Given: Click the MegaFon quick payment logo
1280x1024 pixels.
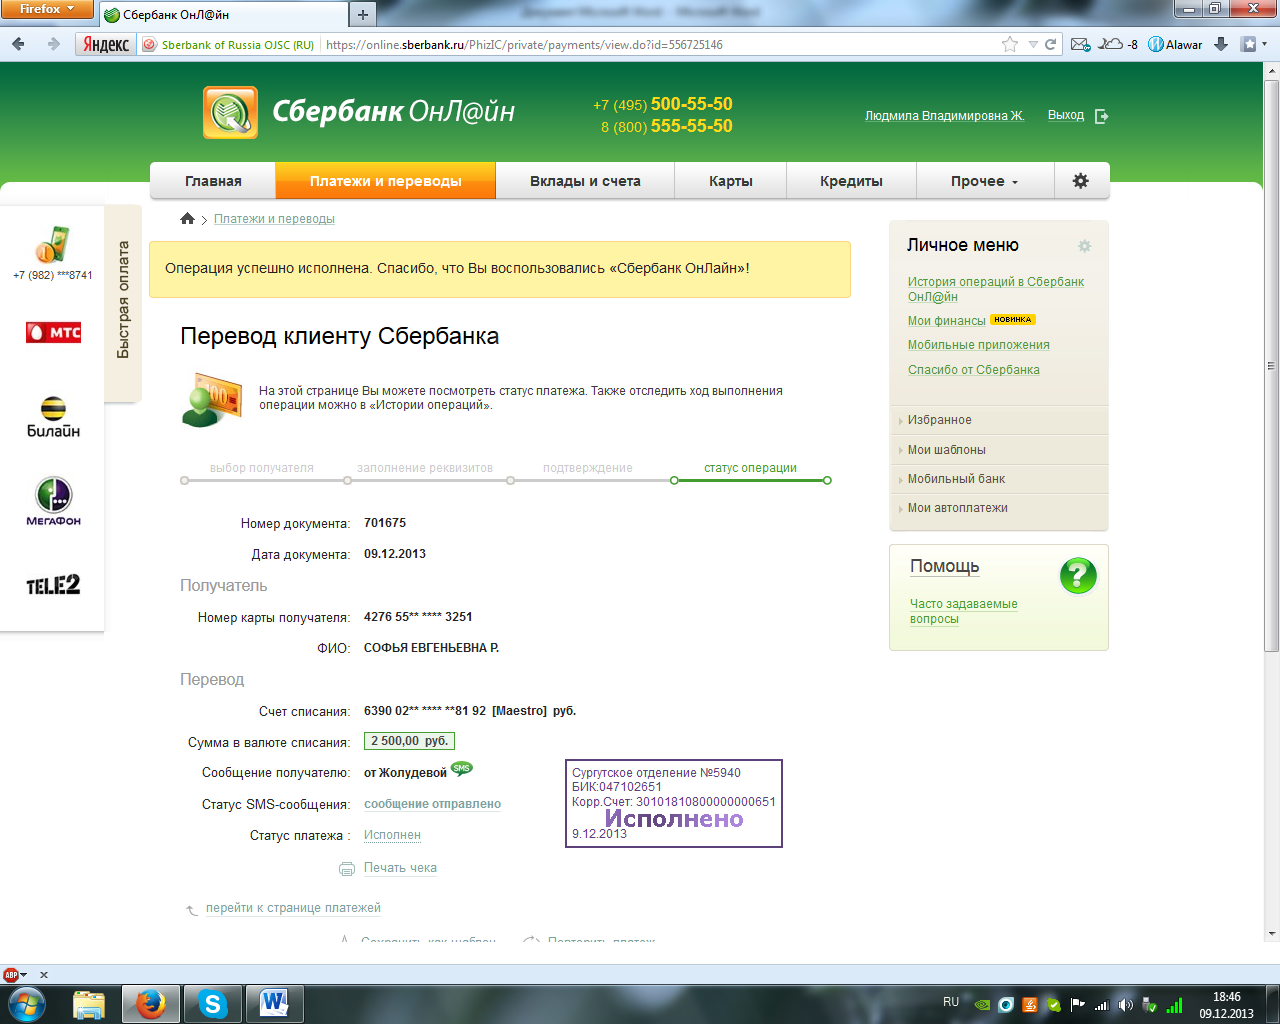Looking at the screenshot, I should coord(53,501).
